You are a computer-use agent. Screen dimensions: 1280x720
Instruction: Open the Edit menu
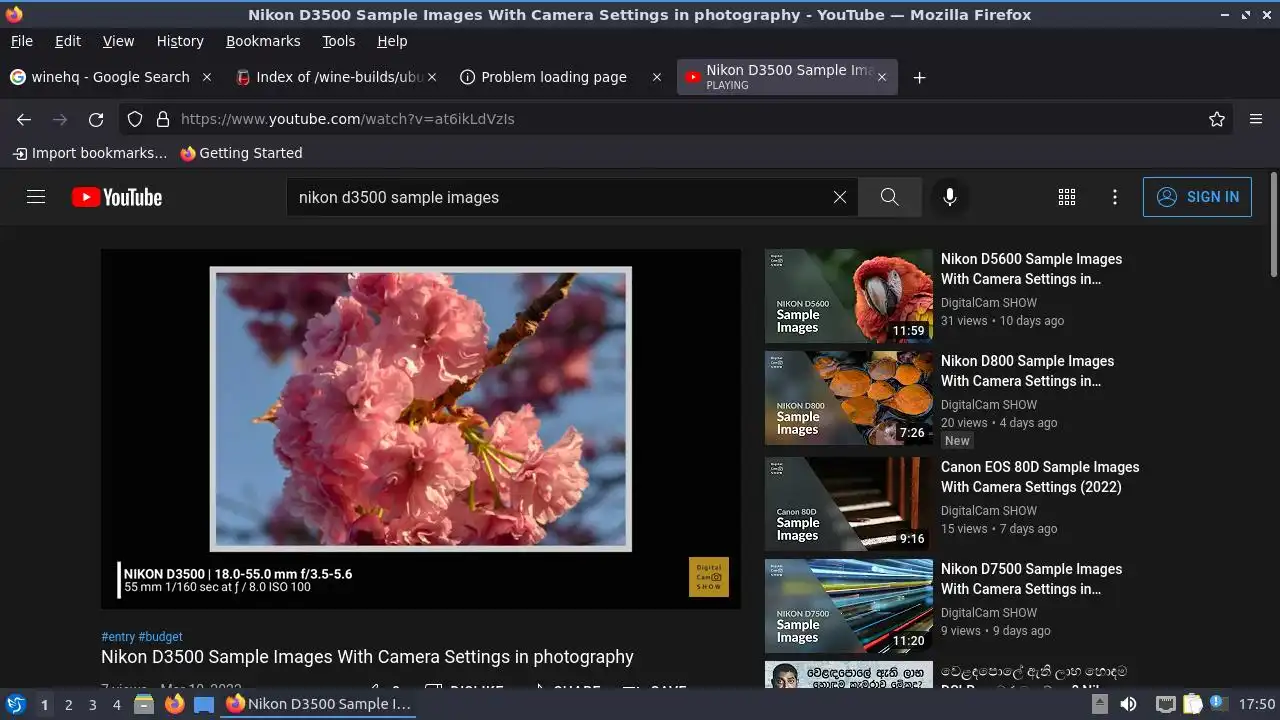(68, 41)
